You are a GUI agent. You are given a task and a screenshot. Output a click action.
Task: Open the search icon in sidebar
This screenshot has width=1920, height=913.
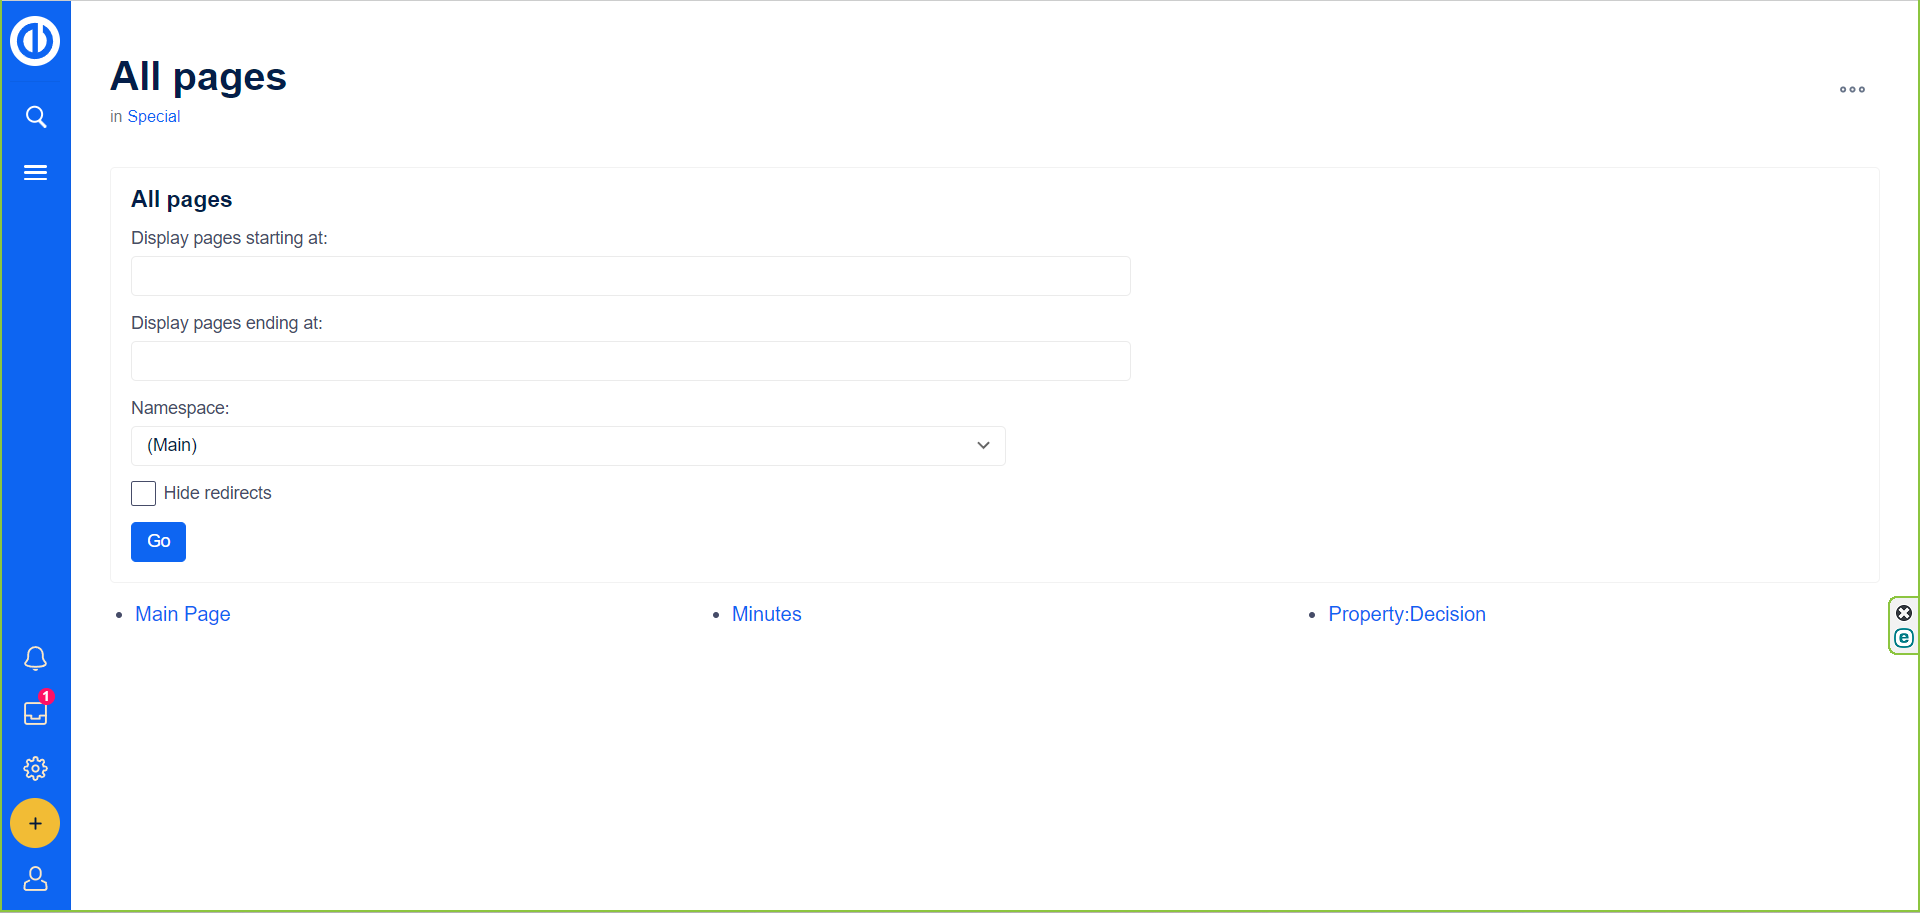click(x=36, y=117)
